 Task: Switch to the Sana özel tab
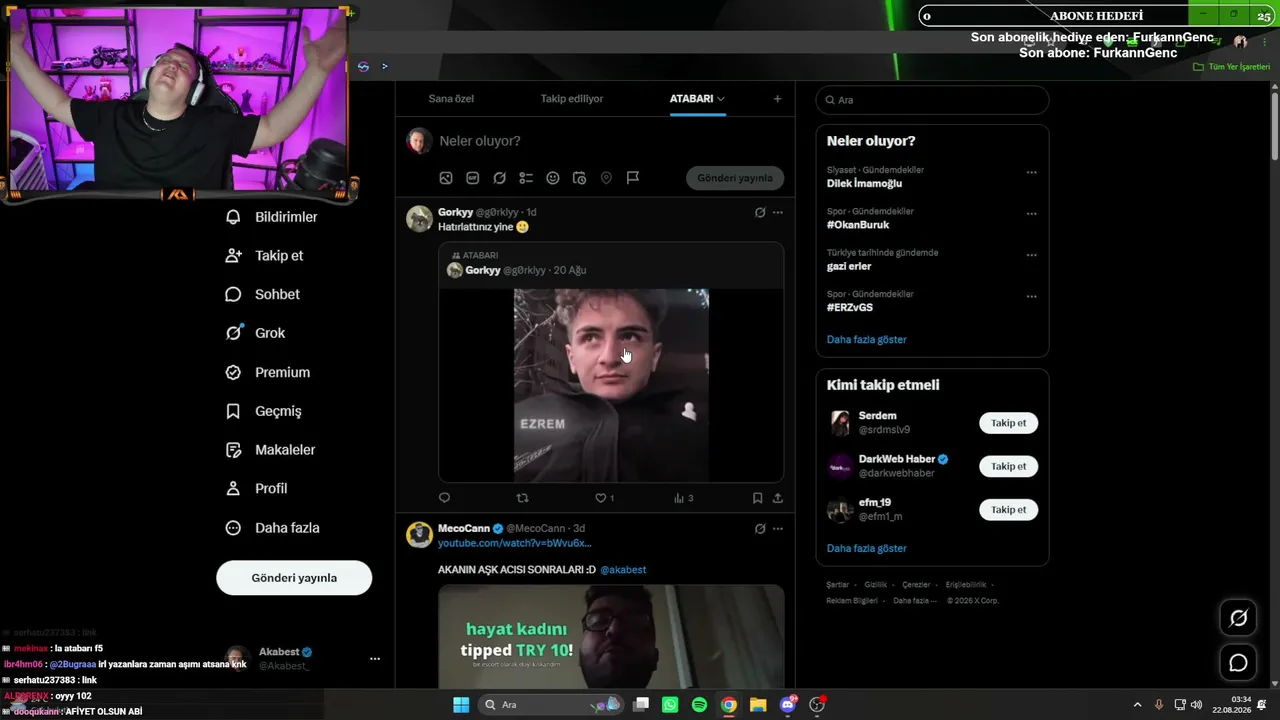pos(451,99)
